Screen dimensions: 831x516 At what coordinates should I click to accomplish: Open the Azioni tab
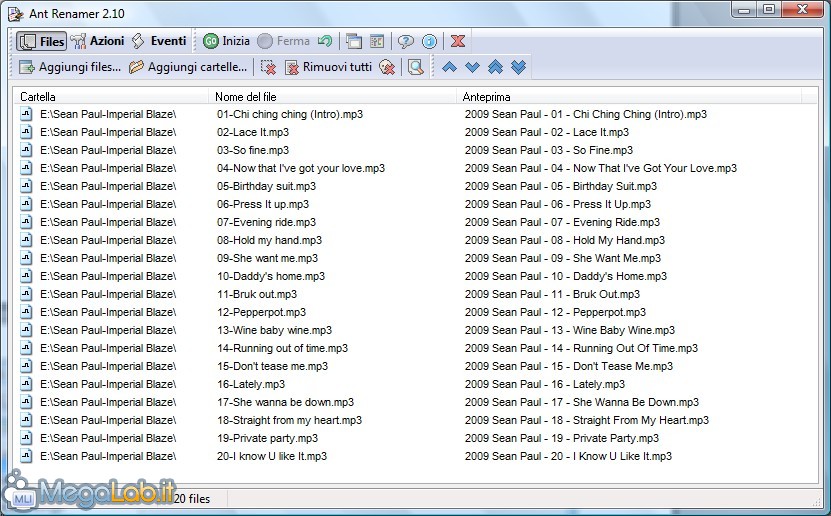pos(97,41)
